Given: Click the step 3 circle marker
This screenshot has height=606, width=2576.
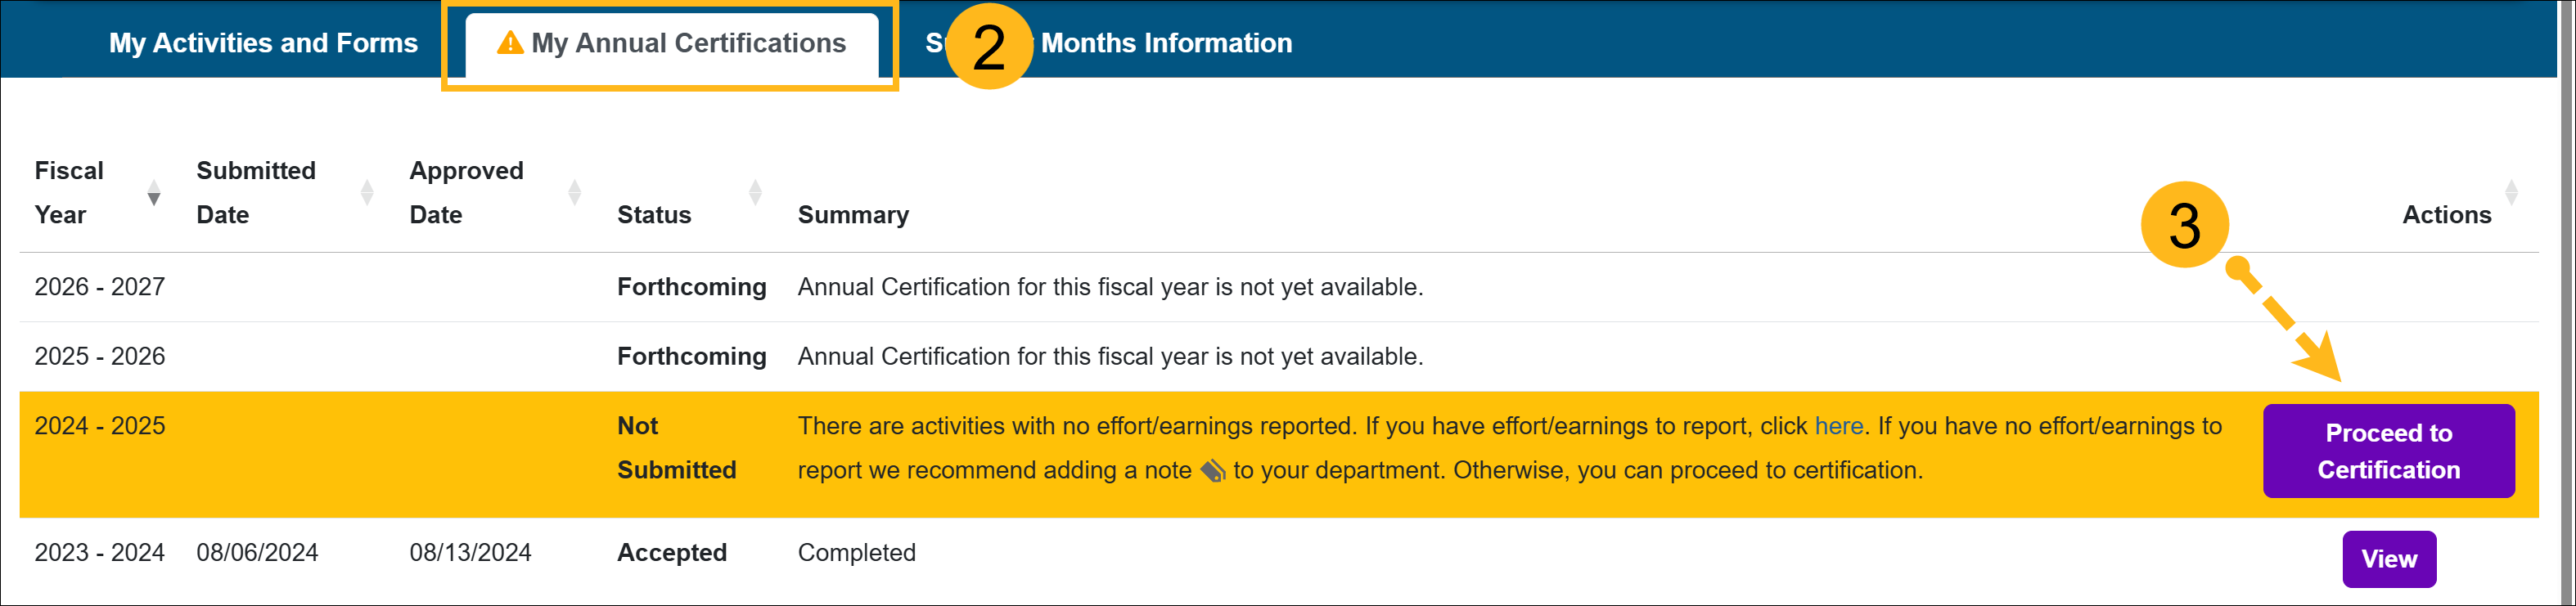Looking at the screenshot, I should tap(2184, 225).
